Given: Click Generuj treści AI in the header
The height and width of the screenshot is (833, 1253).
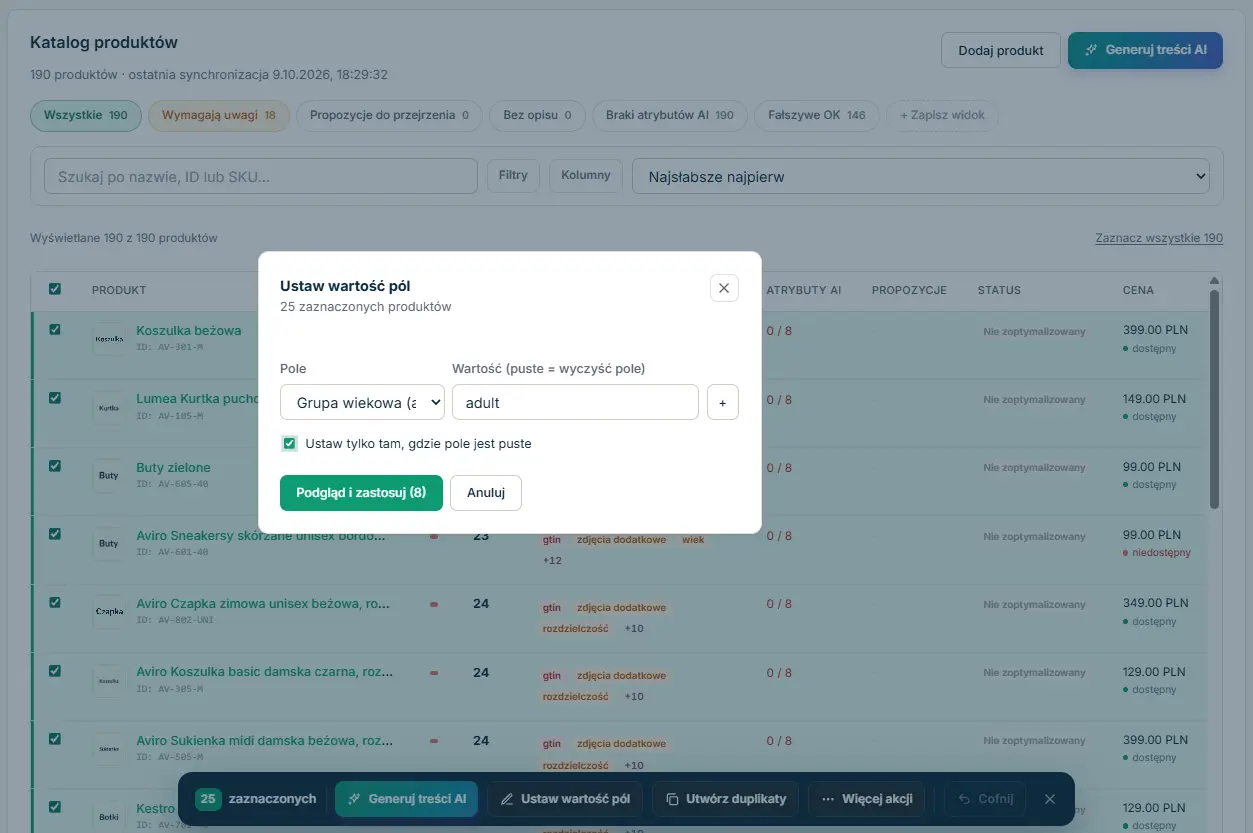Looking at the screenshot, I should pos(1145,50).
